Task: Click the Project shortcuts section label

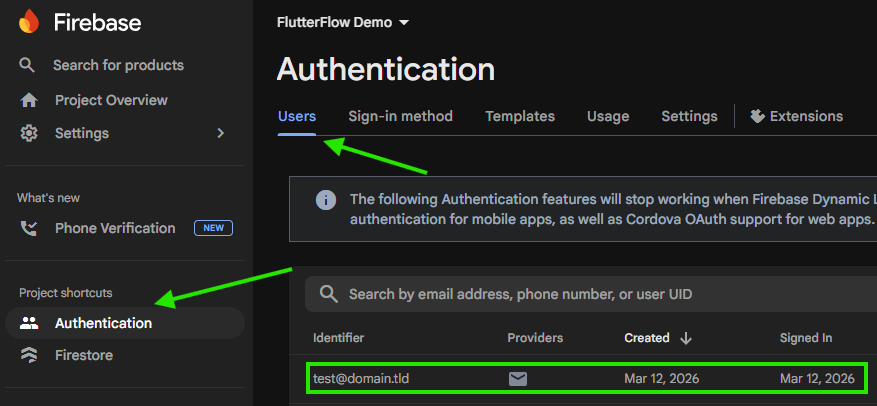Action: click(65, 293)
